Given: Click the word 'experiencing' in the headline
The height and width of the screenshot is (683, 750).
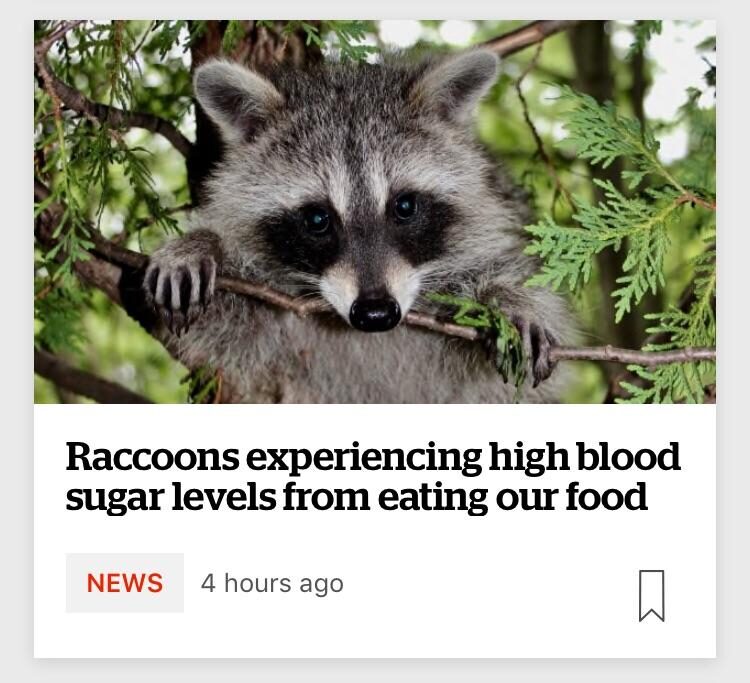Looking at the screenshot, I should pos(364,459).
